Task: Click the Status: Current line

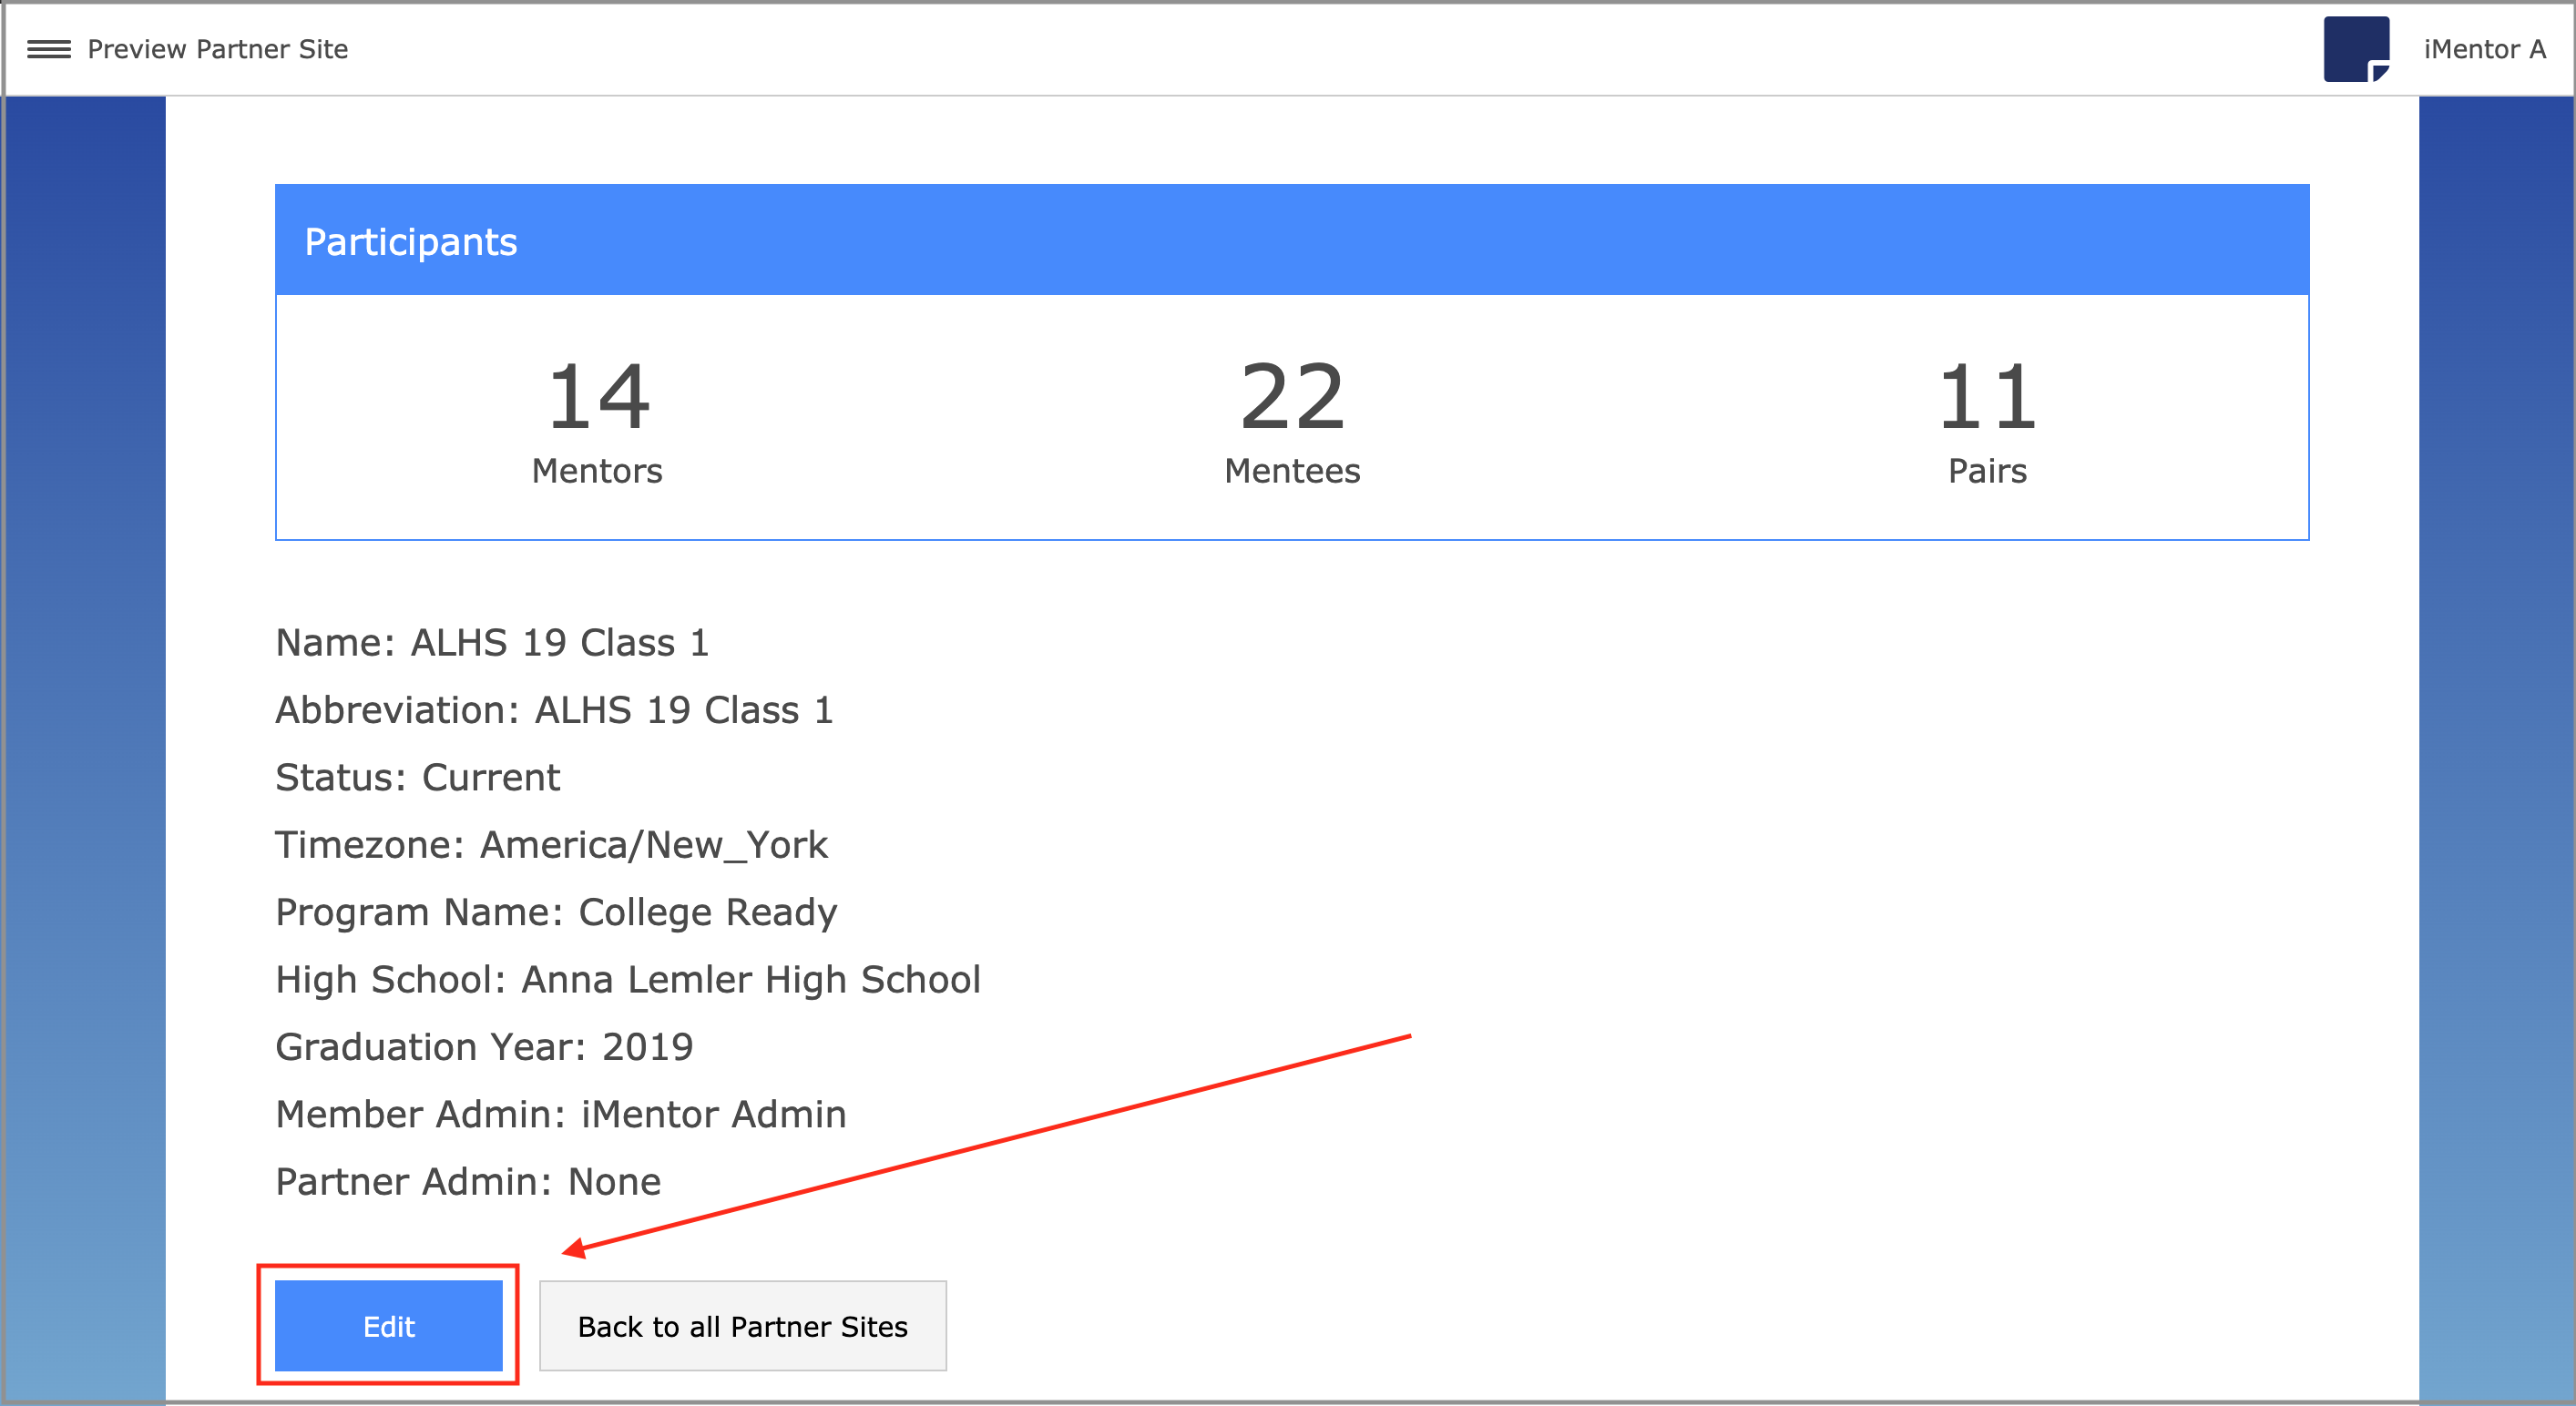Action: point(417,777)
